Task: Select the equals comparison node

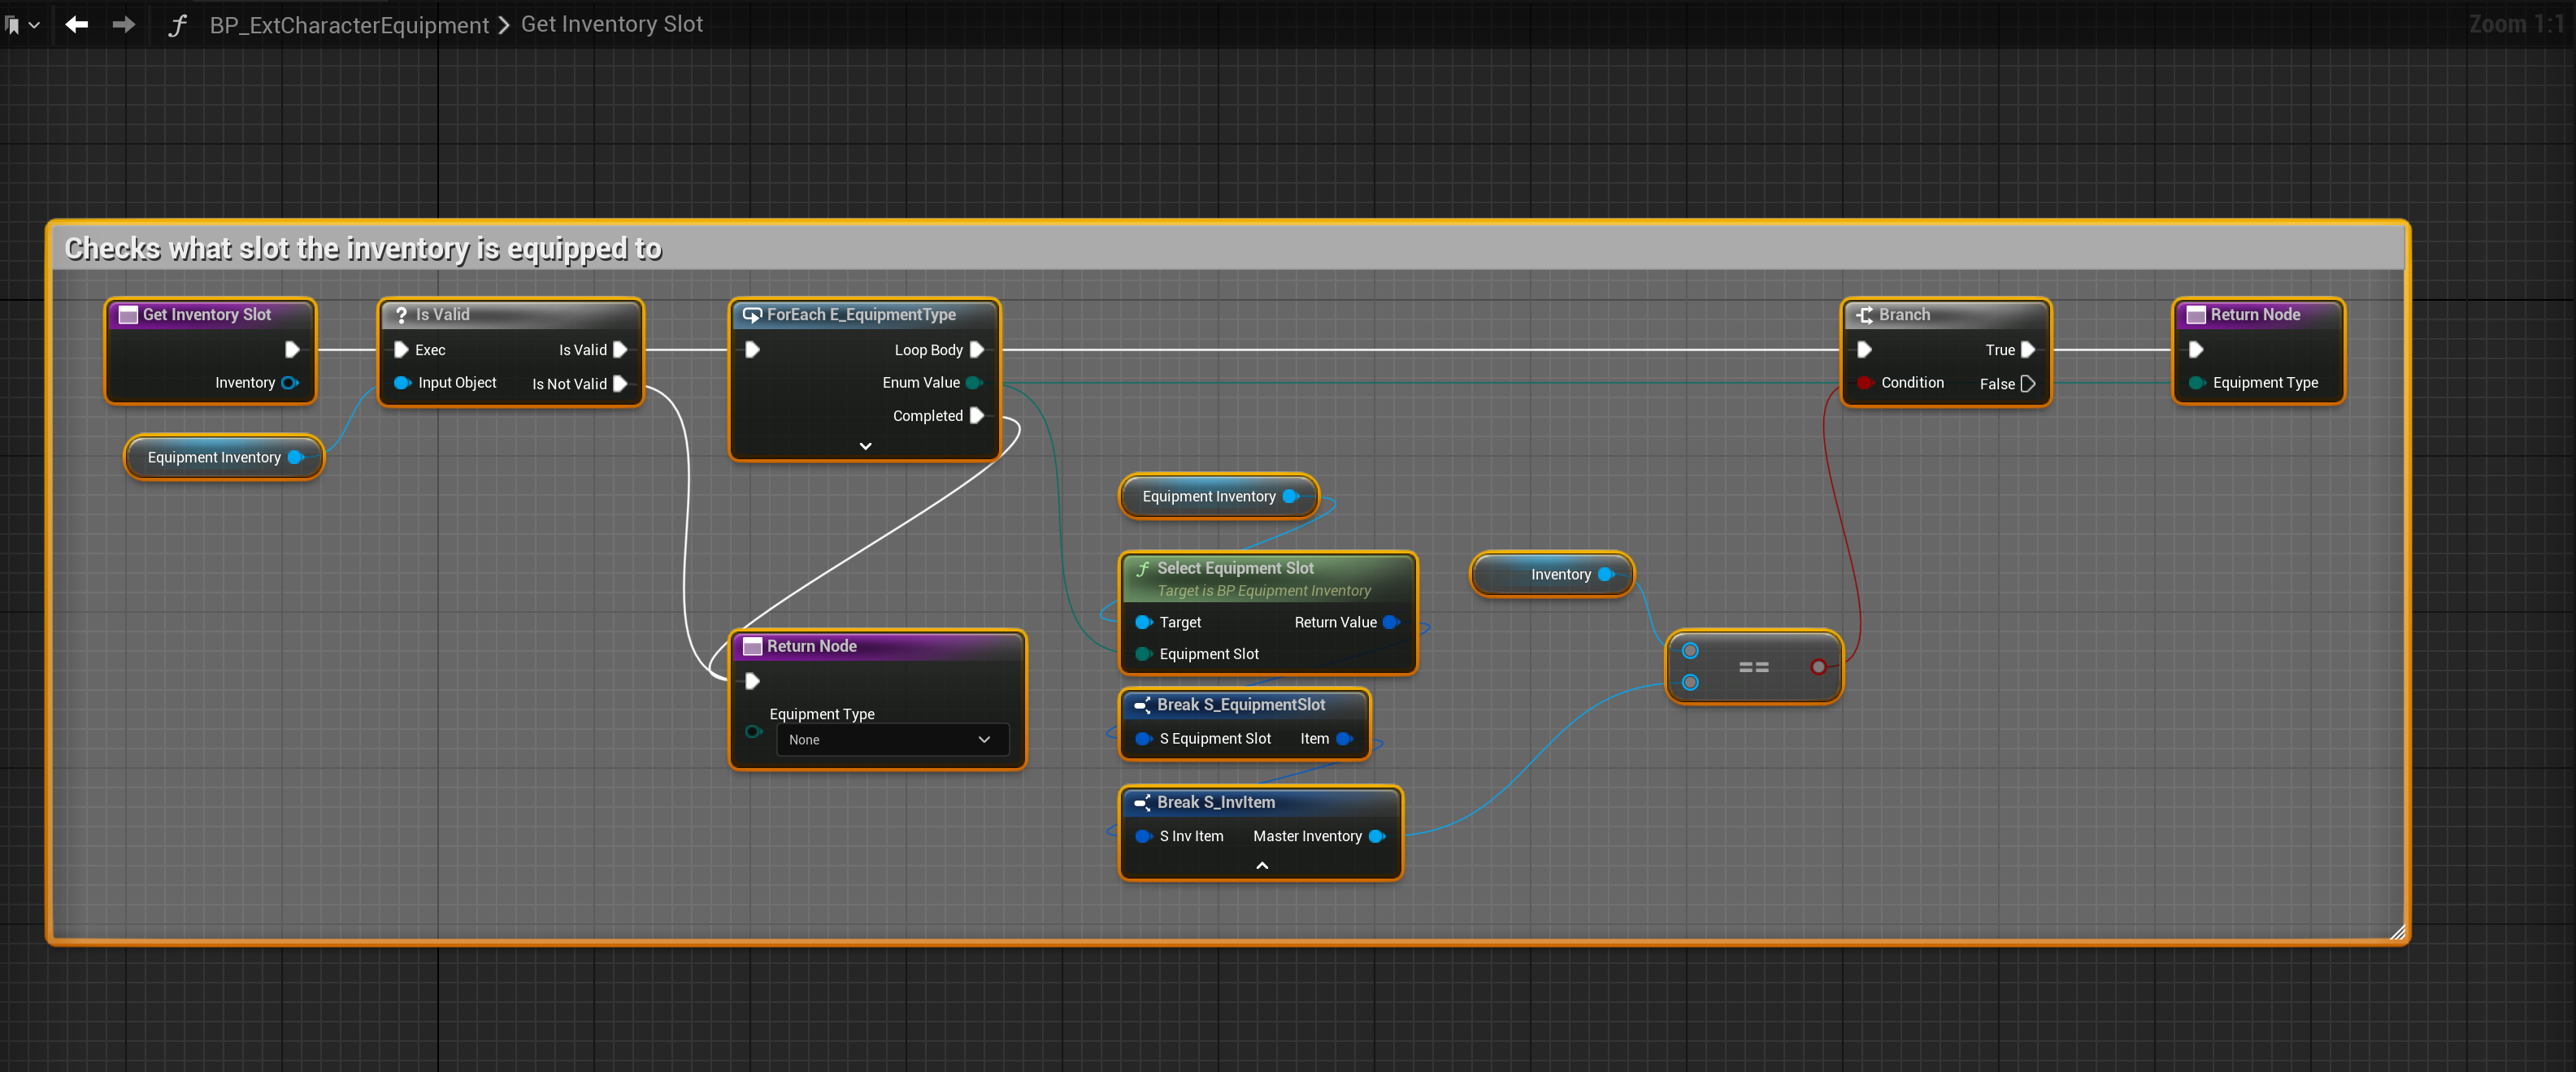Action: point(1753,667)
